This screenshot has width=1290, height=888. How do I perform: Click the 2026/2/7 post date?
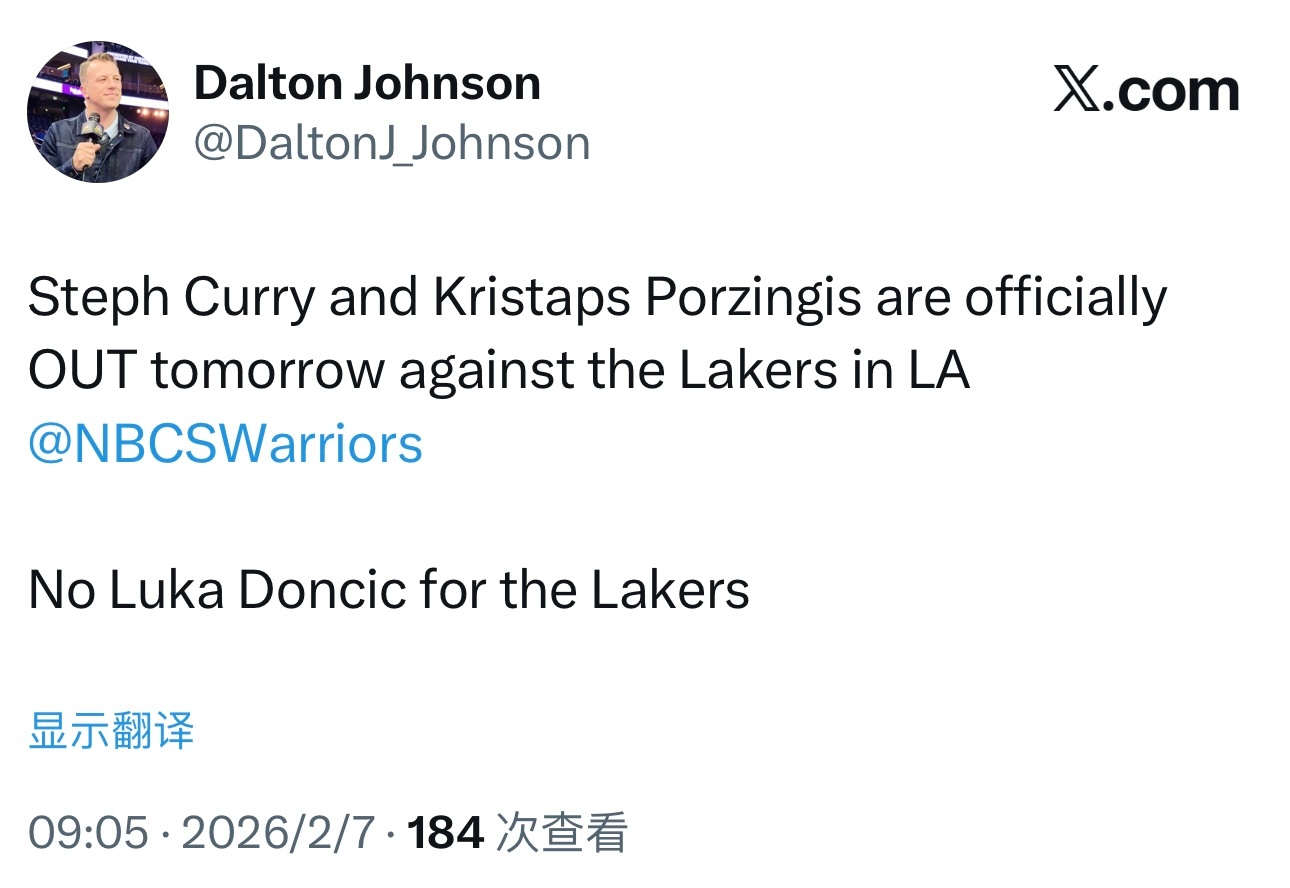point(279,832)
